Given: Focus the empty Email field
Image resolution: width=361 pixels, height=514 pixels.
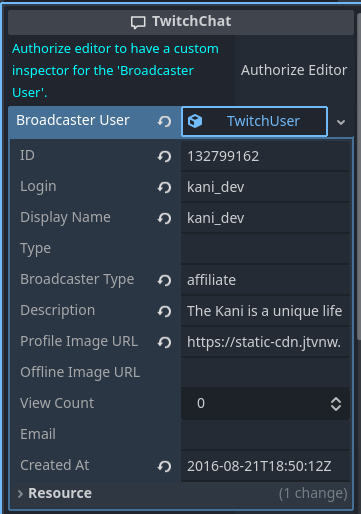Looking at the screenshot, I should pos(266,435).
